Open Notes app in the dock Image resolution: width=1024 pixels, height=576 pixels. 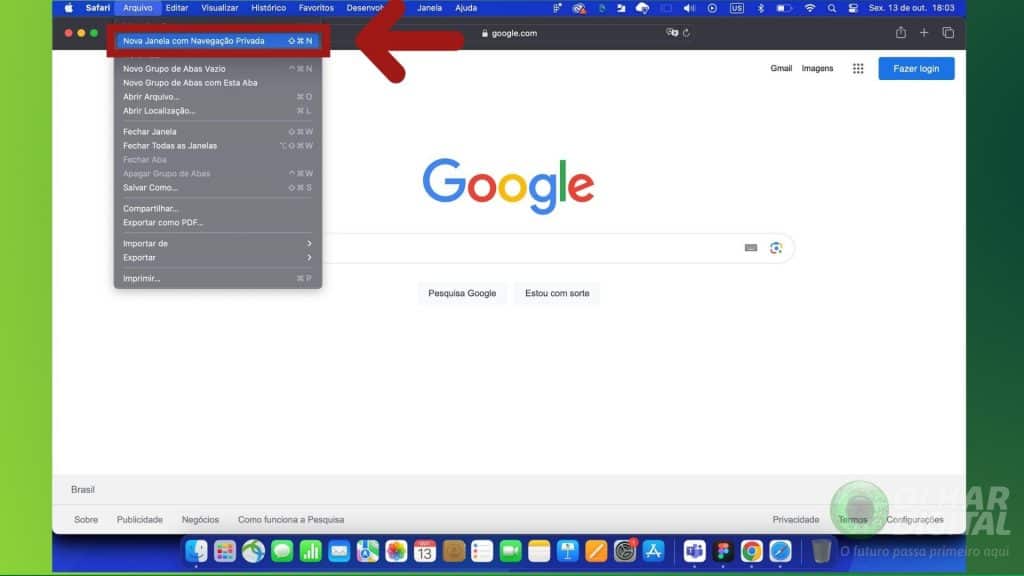tap(539, 551)
